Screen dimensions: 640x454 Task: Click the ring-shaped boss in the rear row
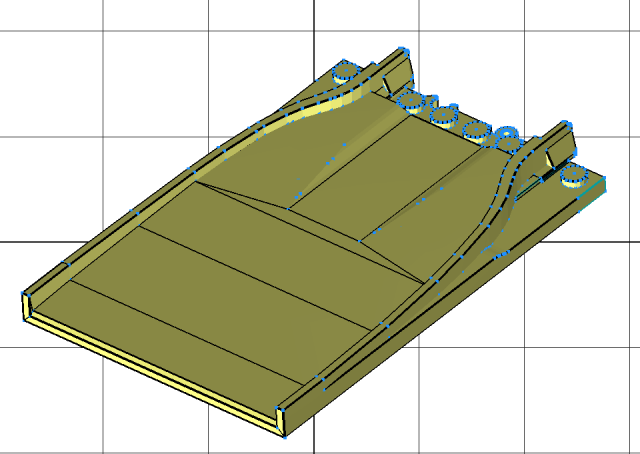pyautogui.click(x=507, y=136)
